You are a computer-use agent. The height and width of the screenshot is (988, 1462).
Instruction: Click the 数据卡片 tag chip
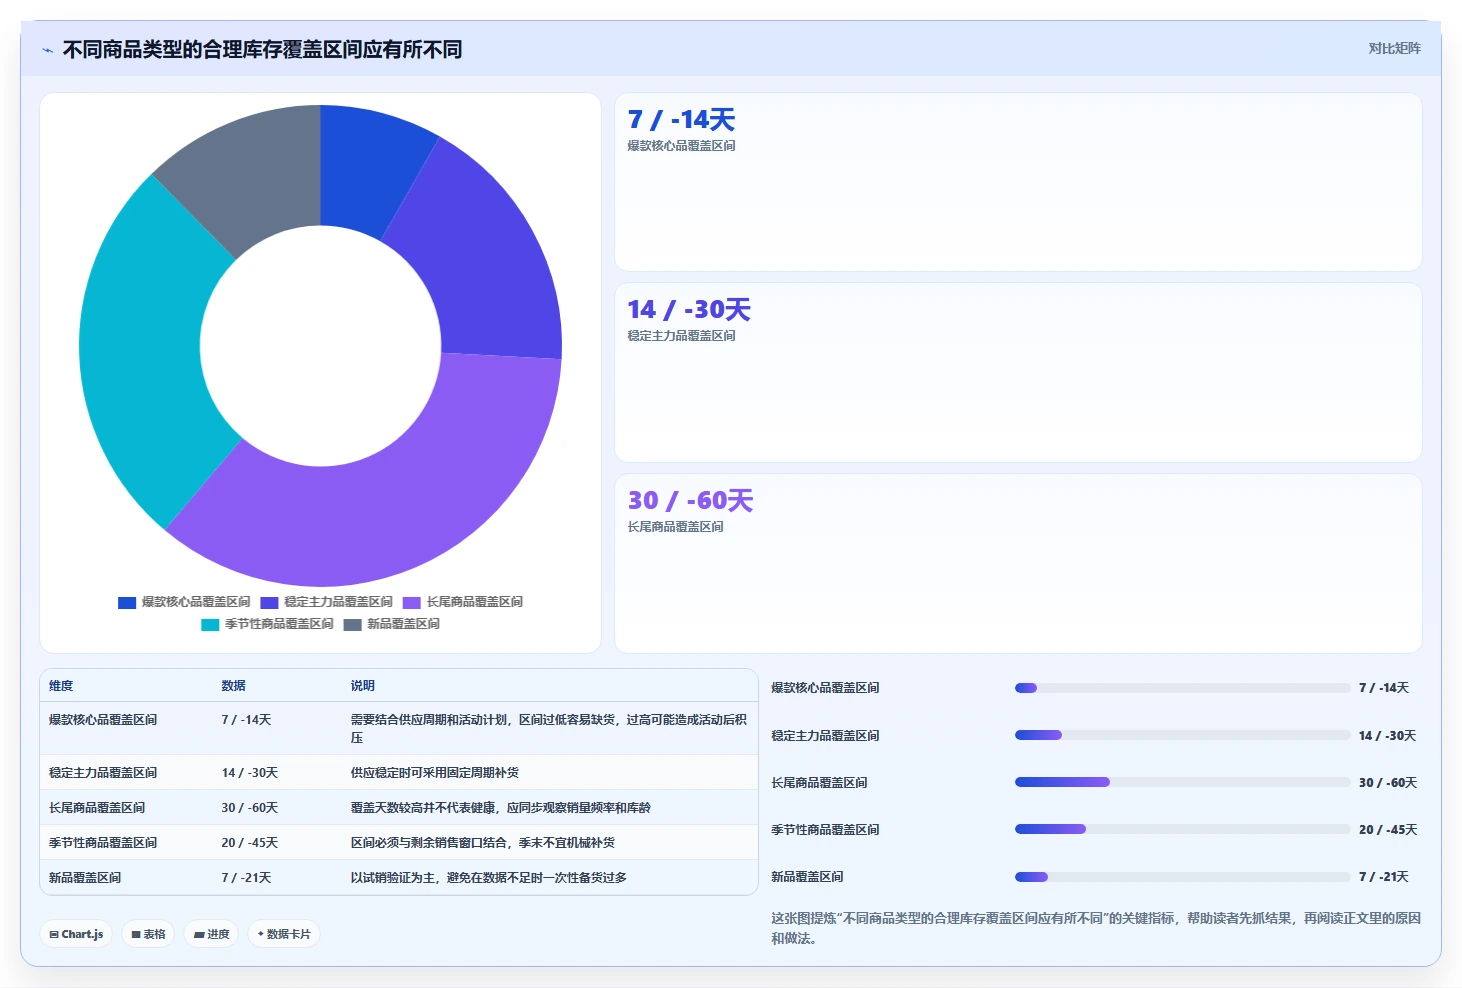coord(284,934)
